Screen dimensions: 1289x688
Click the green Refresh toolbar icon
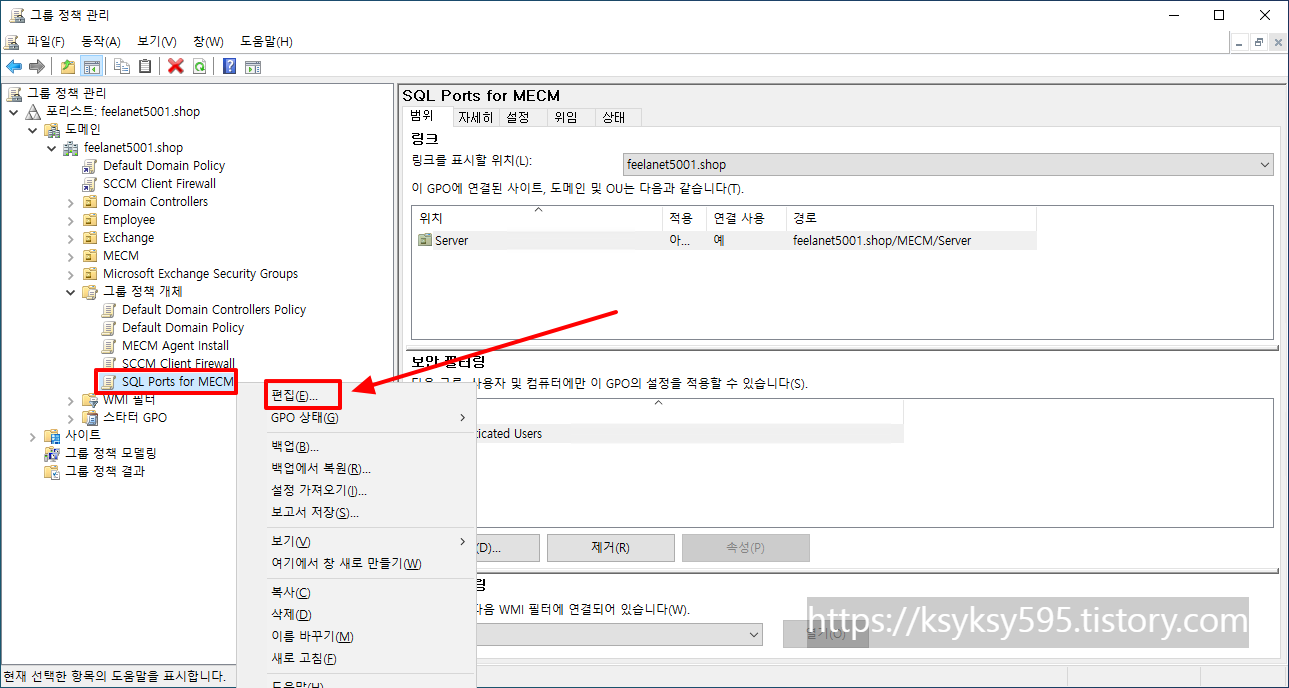199,66
